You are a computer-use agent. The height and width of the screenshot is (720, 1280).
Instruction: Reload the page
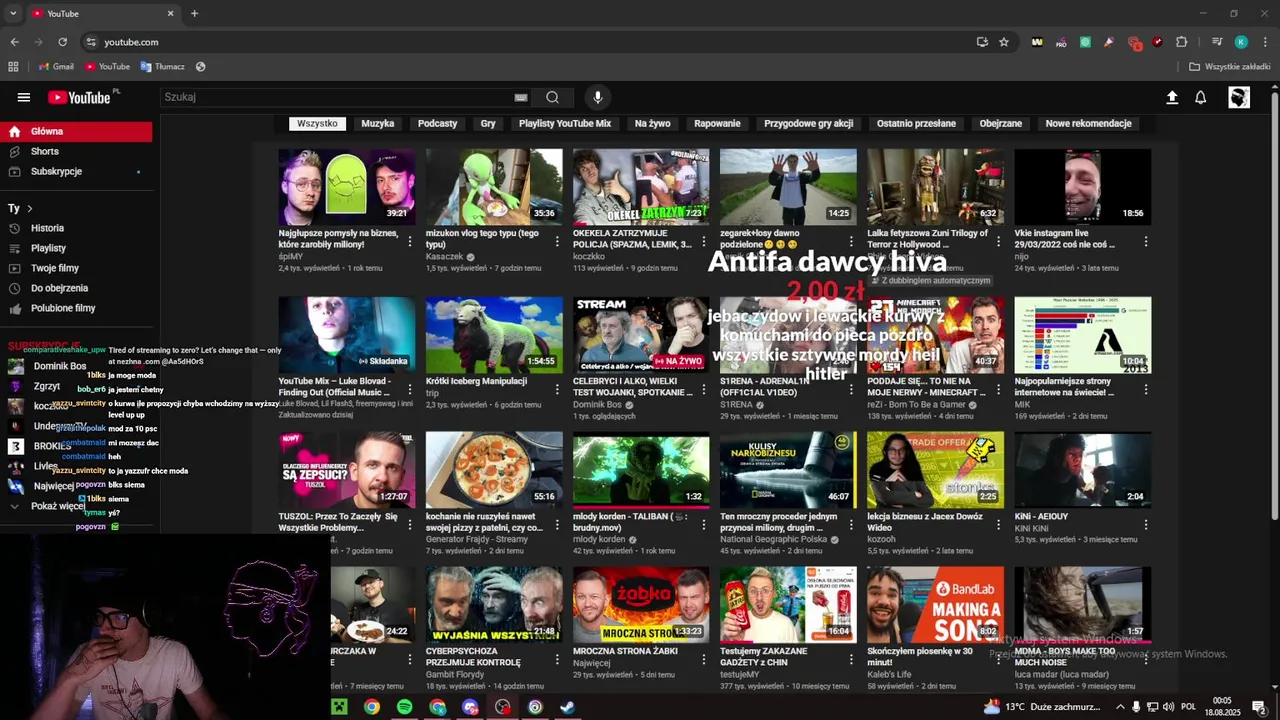(x=62, y=42)
